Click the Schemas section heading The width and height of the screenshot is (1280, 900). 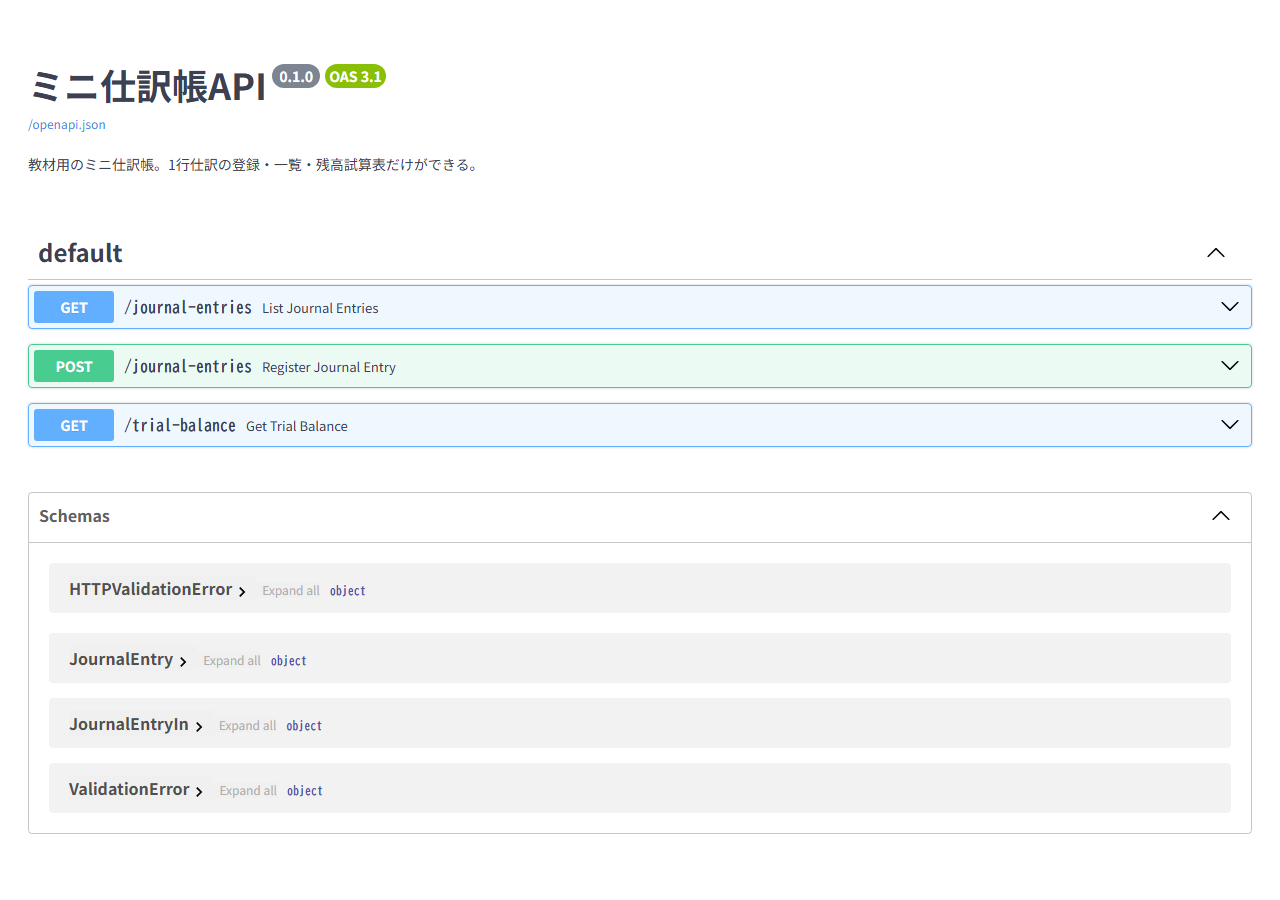coord(74,516)
